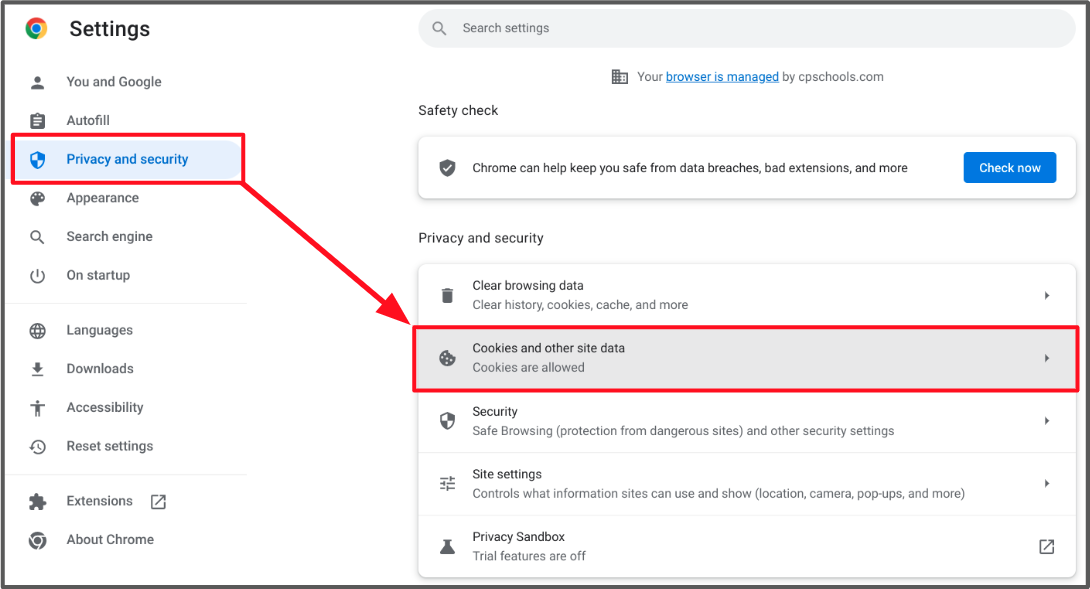Click the trash icon for Clear browsing data

tap(446, 295)
